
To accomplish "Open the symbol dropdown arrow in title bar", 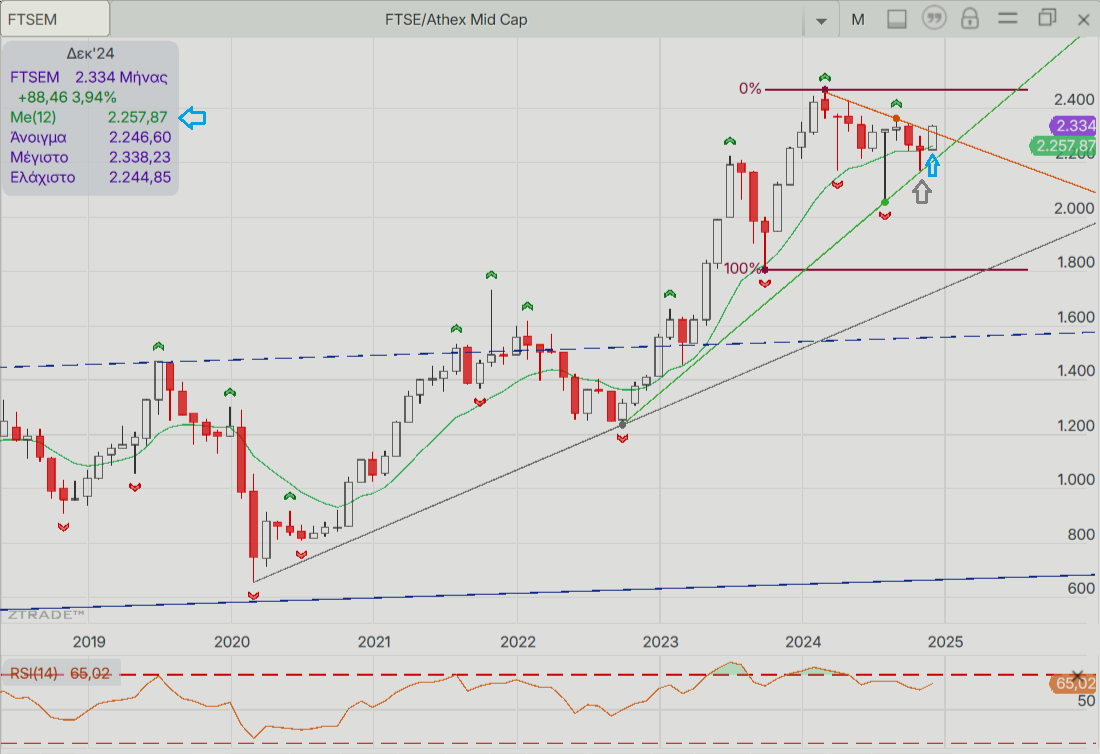I will 821,21.
